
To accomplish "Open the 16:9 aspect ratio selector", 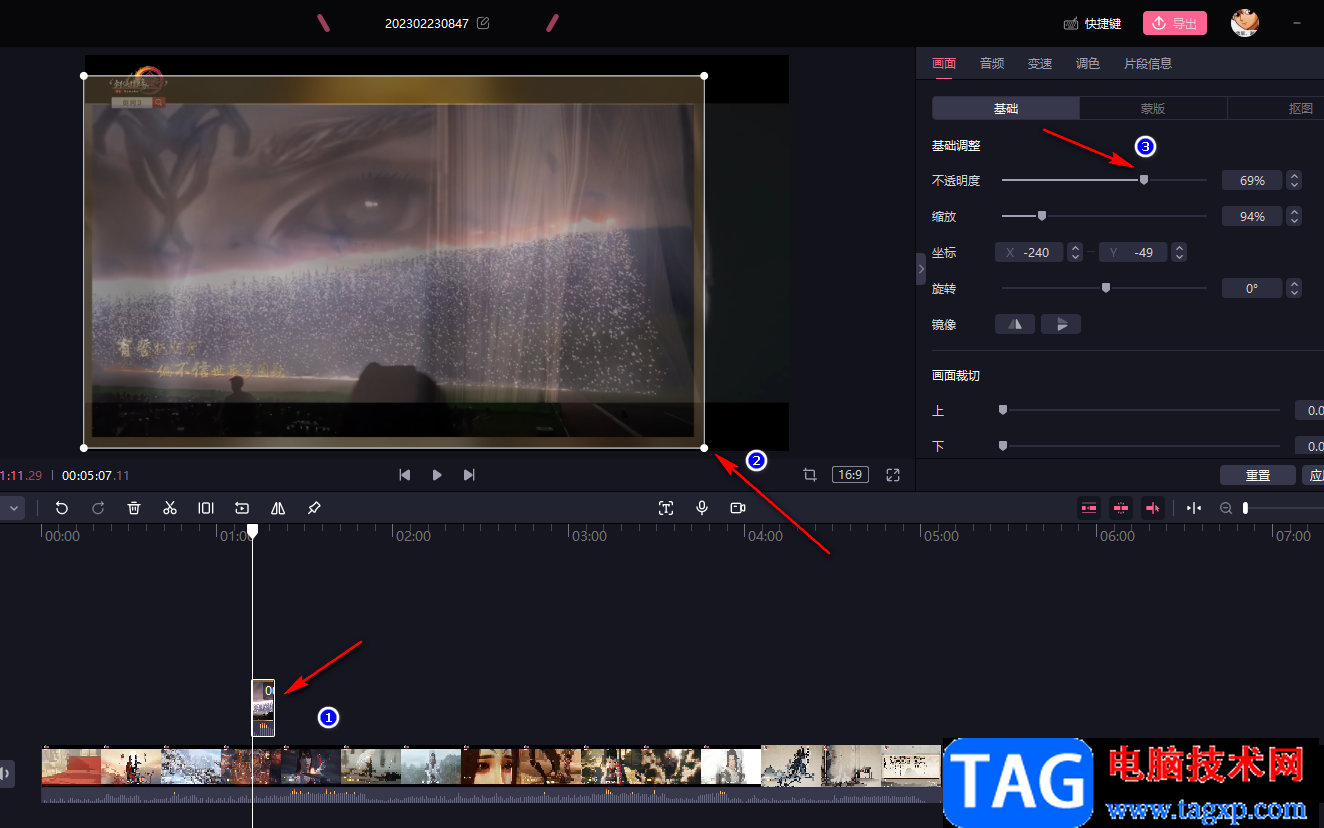I will point(850,475).
